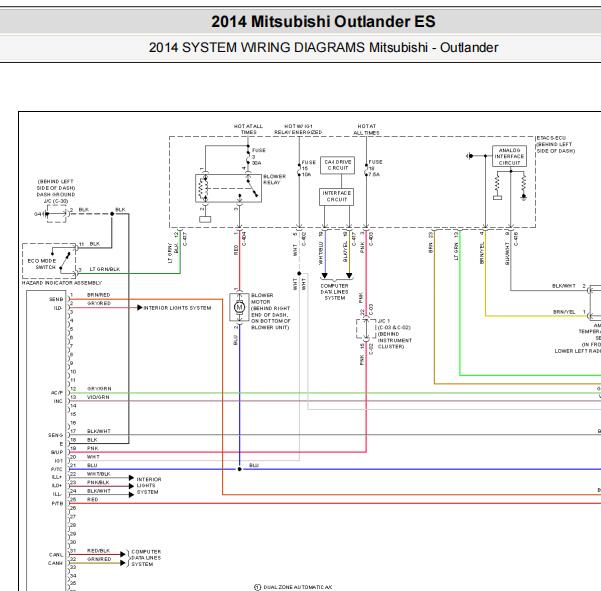Click the 'AC/P' pin name

pos(57,393)
